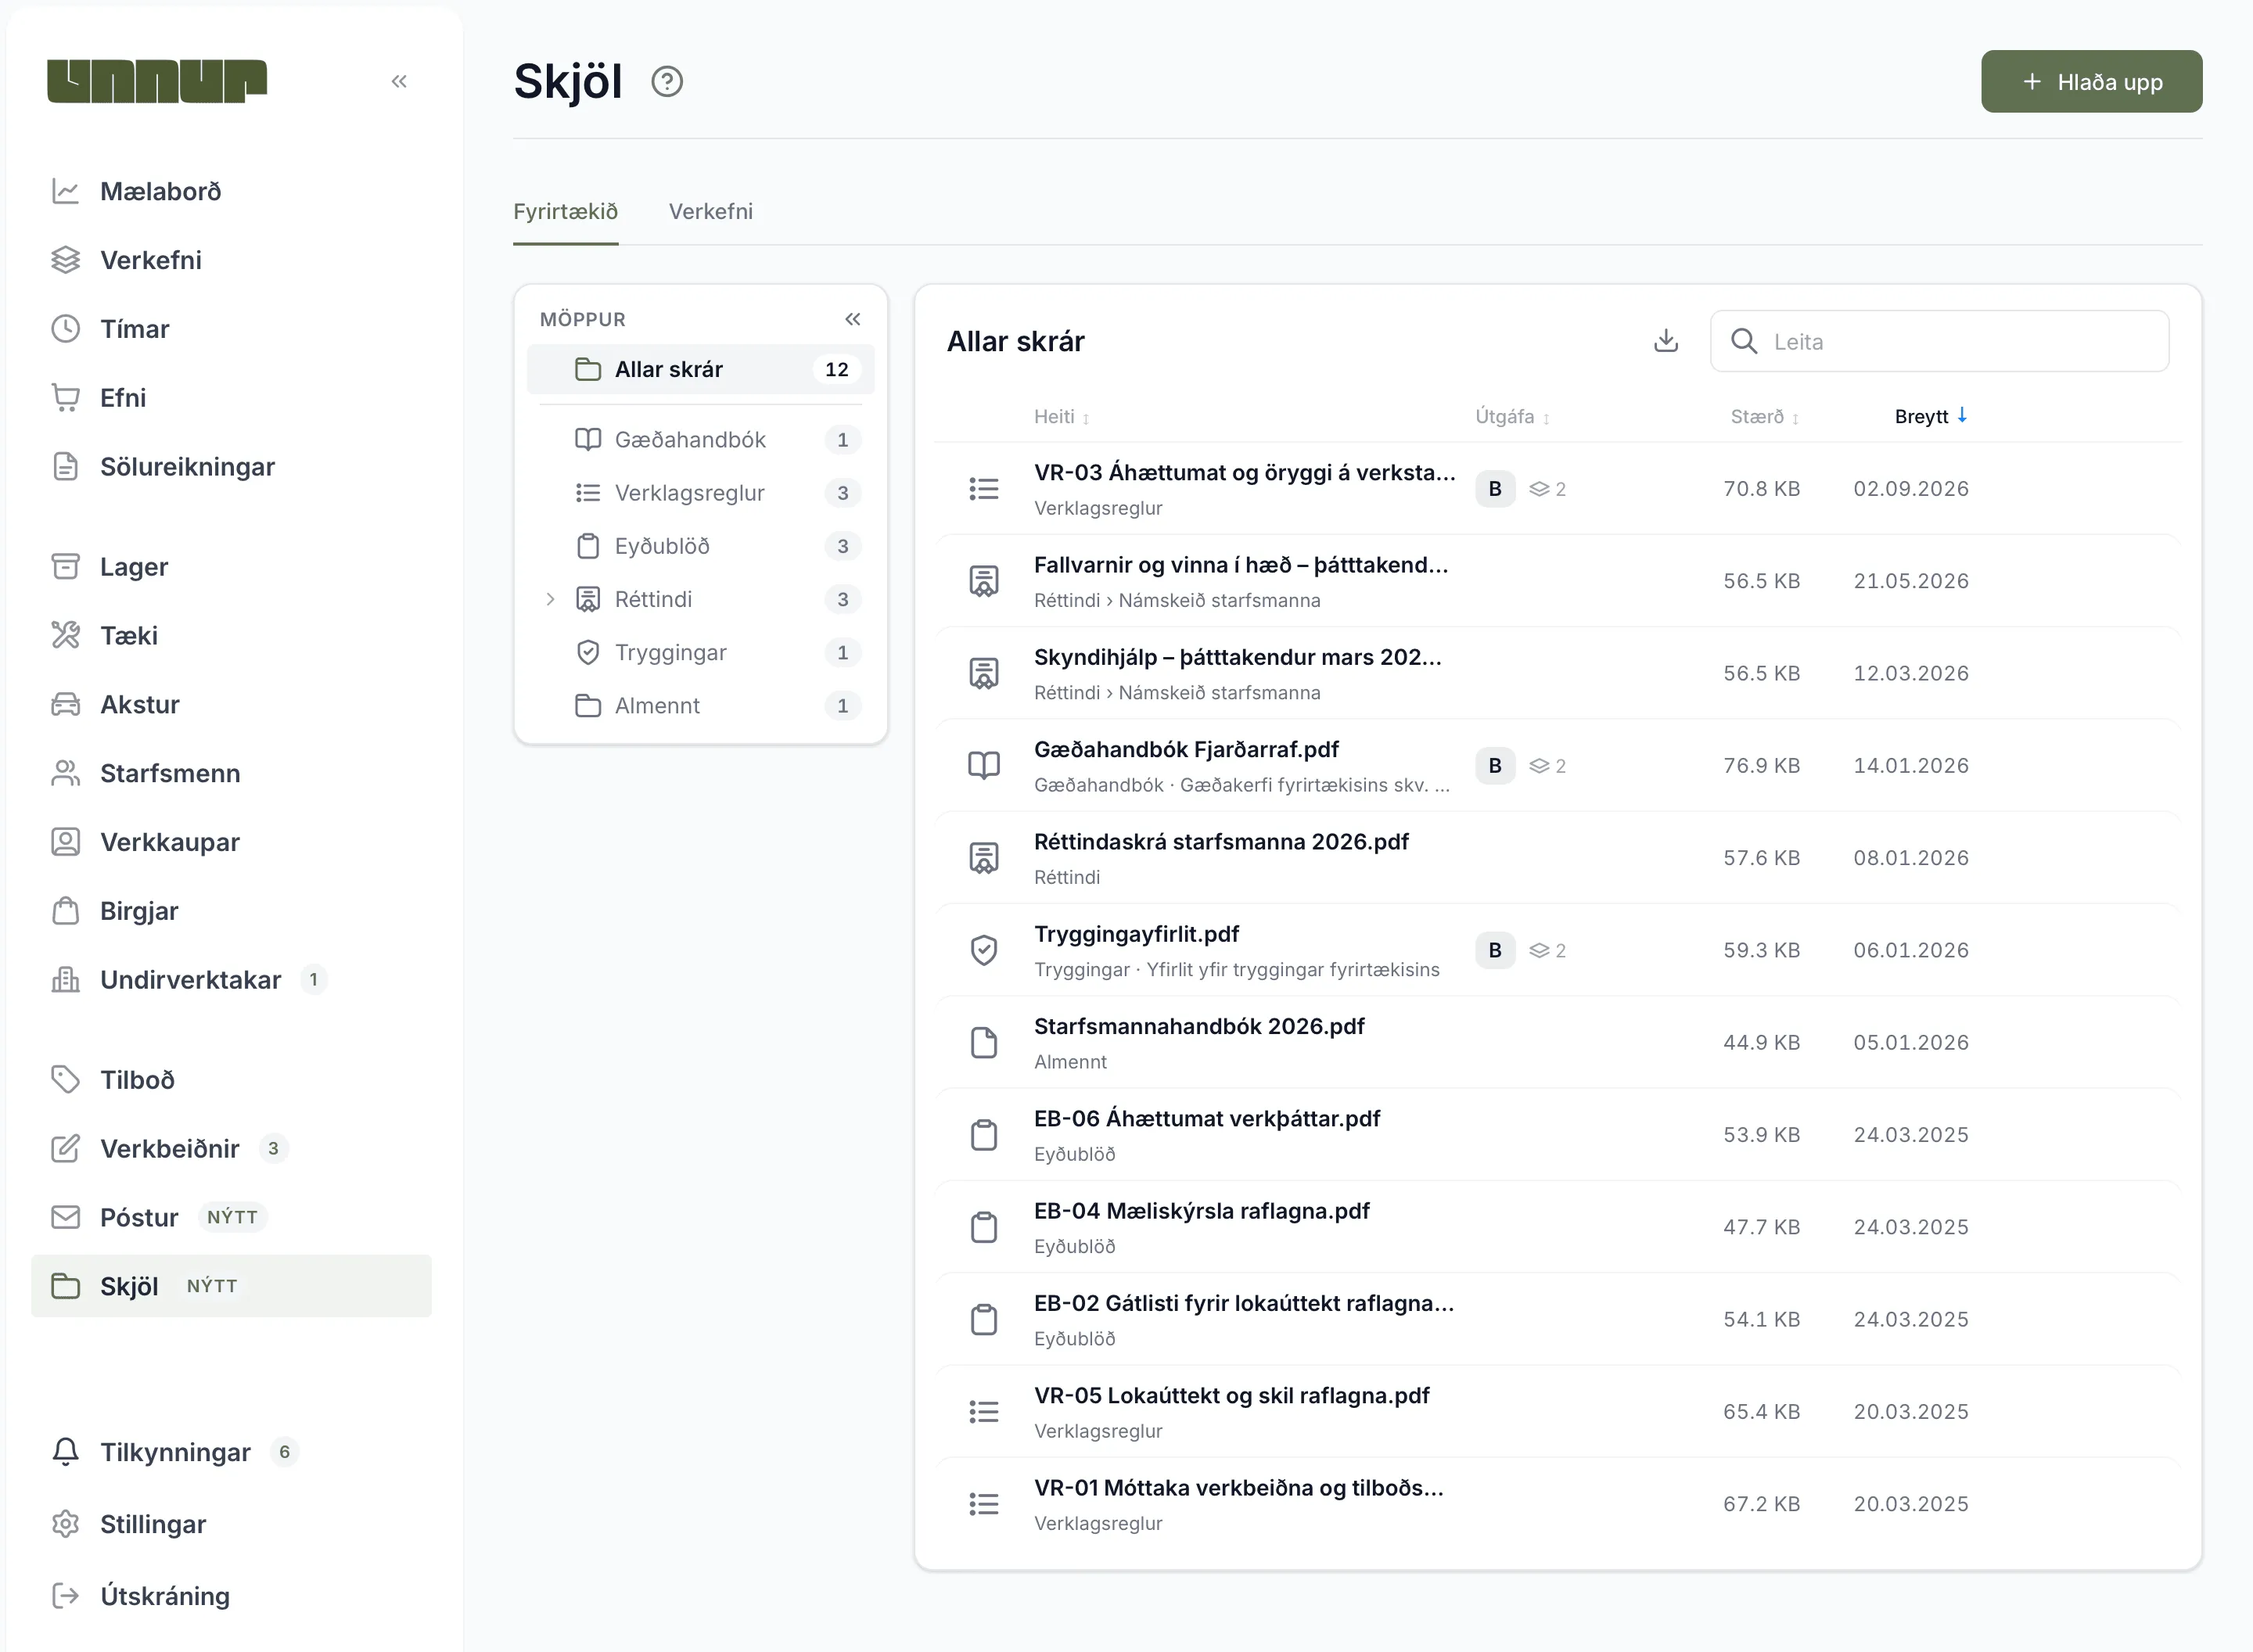Click the Akstur car icon
Viewport: 2253px width, 1652px height.
tap(66, 704)
